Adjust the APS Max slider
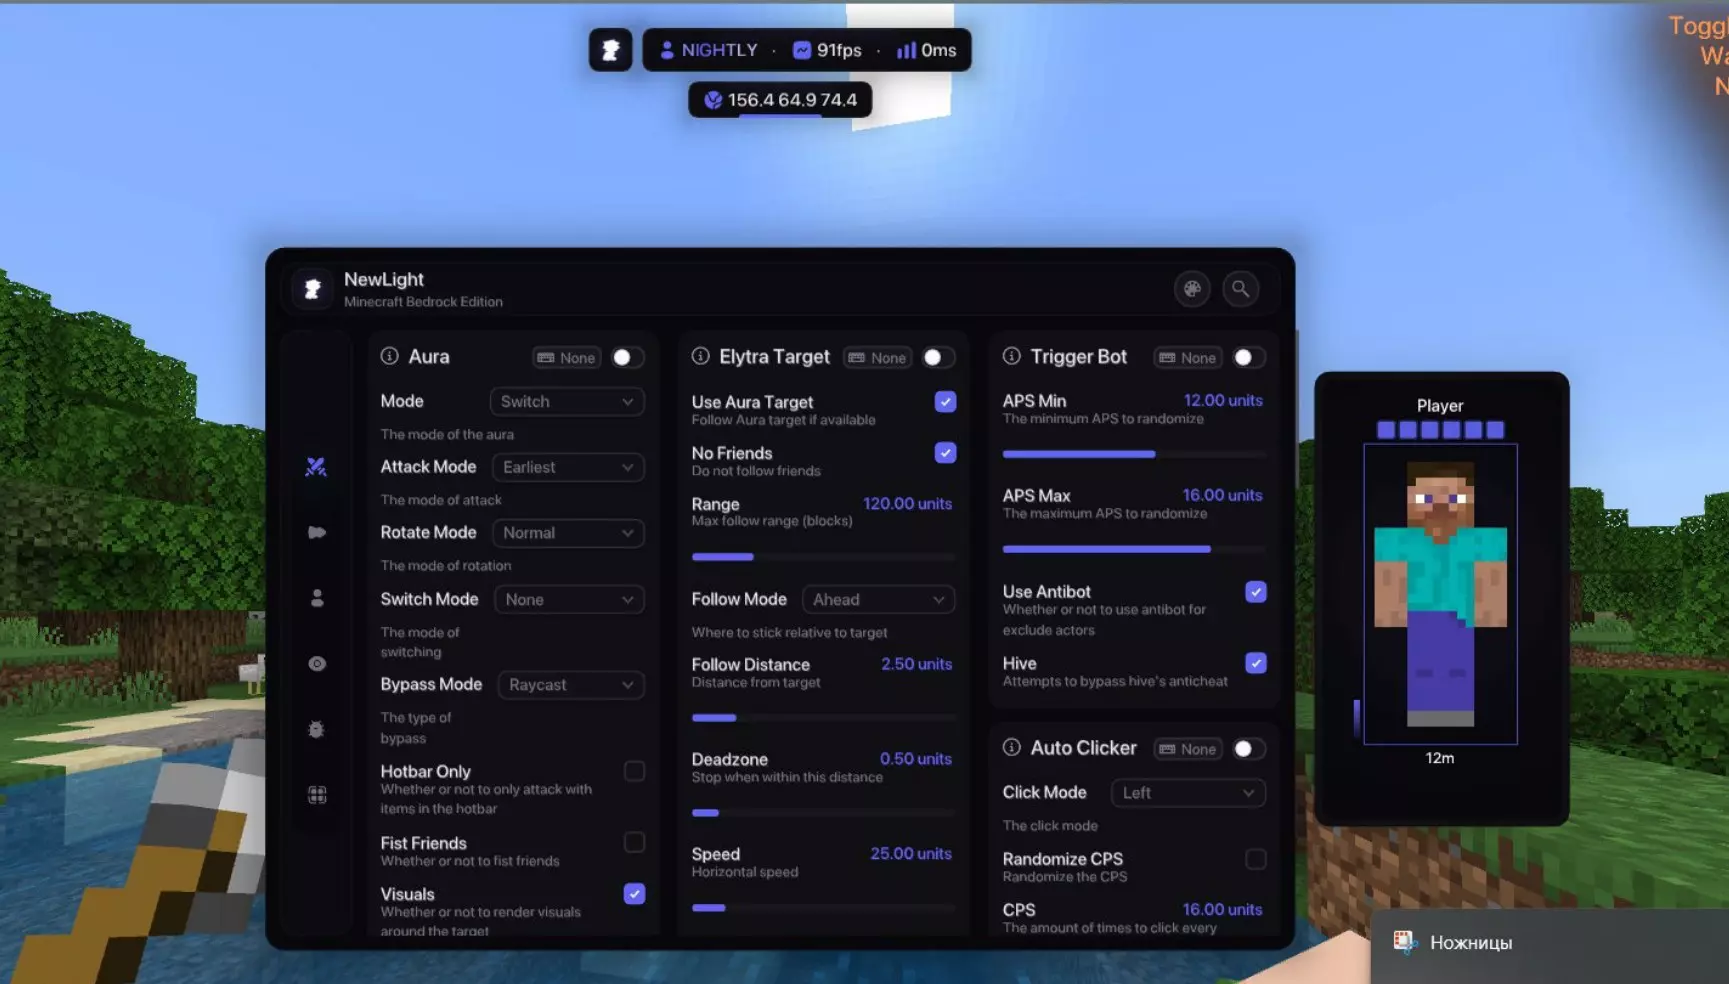This screenshot has width=1729, height=984. (1134, 549)
